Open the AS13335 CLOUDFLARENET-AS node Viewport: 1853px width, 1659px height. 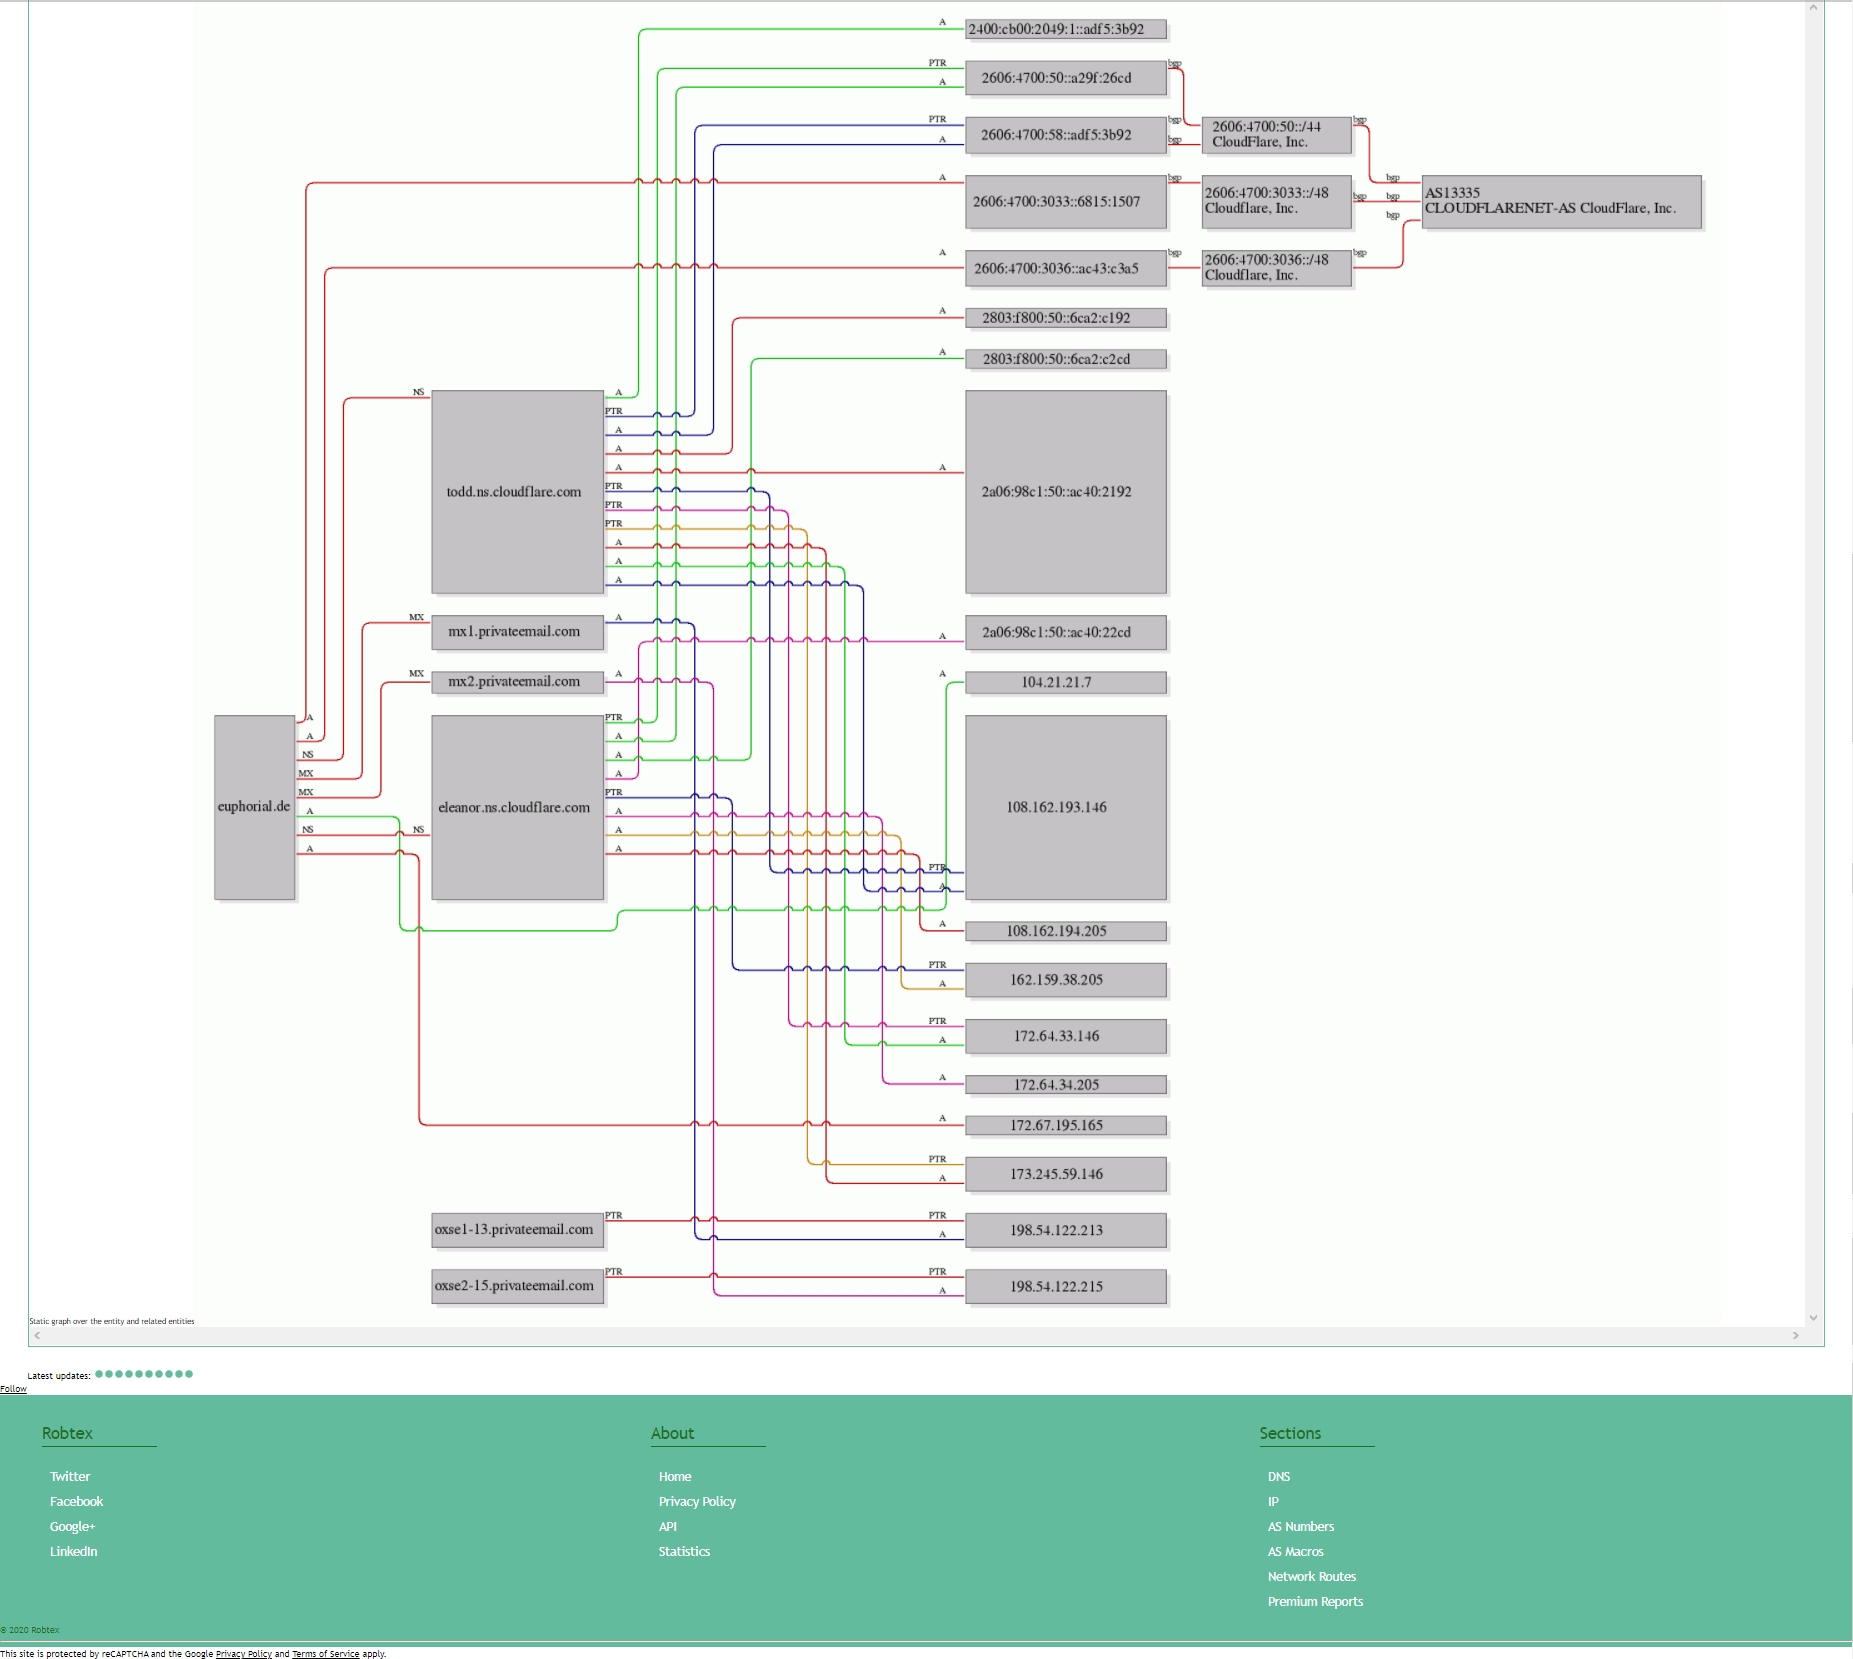tap(1560, 201)
